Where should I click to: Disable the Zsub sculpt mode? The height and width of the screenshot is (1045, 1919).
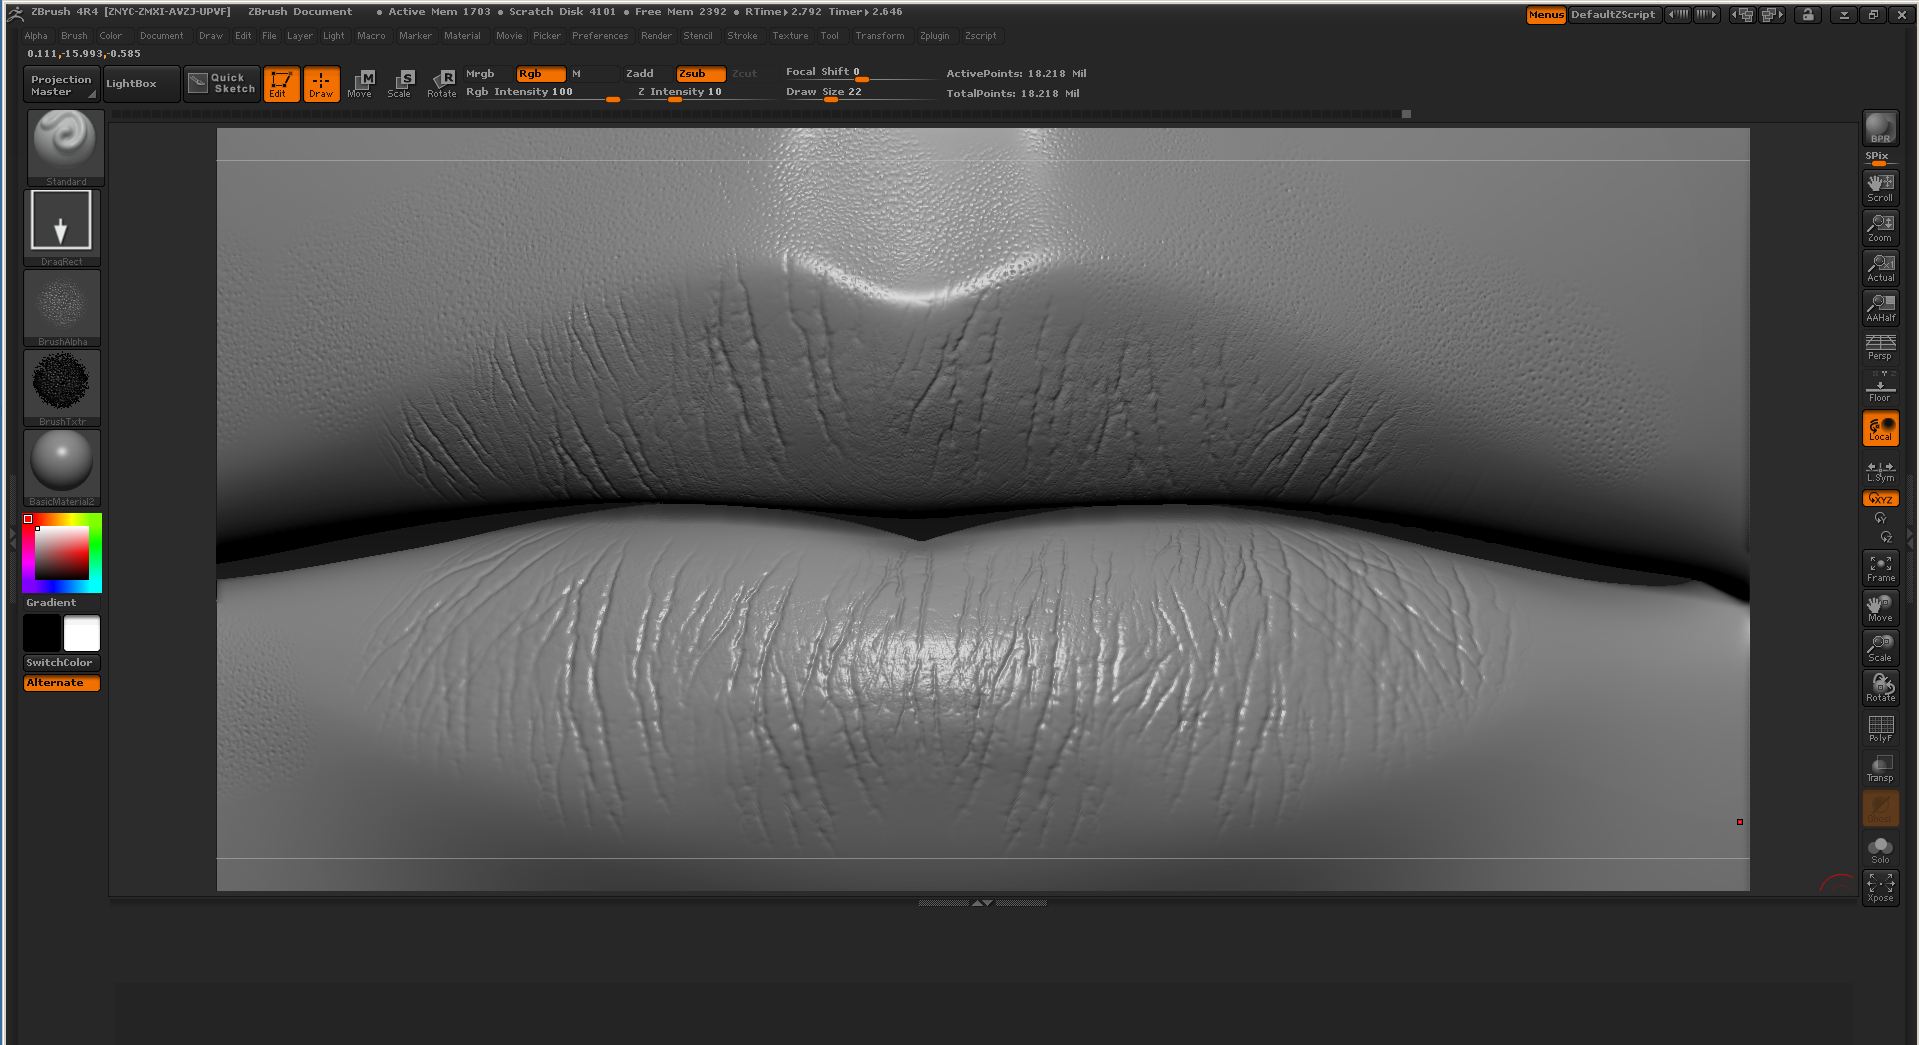point(700,74)
